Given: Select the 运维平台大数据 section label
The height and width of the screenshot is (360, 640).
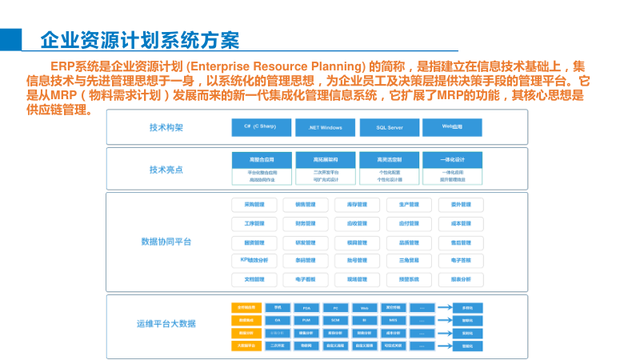Looking at the screenshot, I should 166,324.
